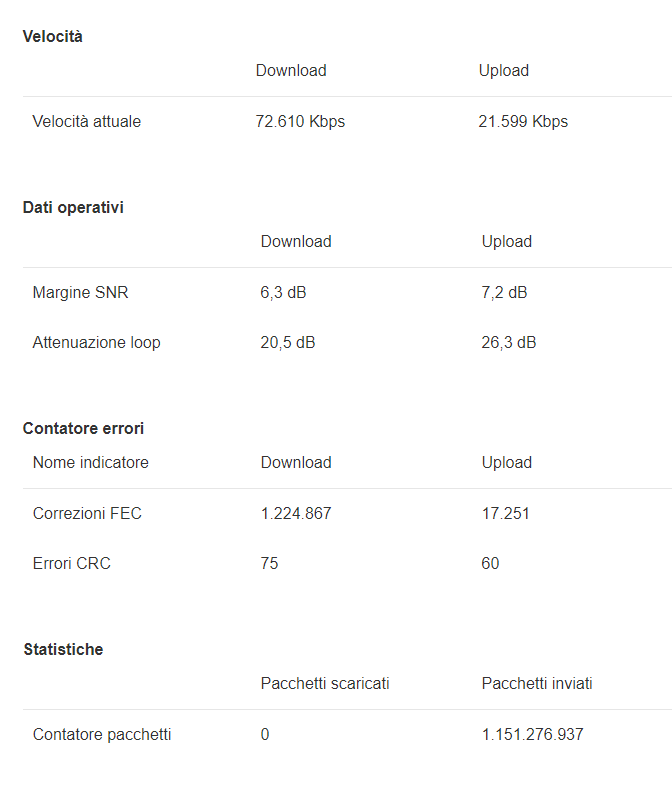Select the Errori CRC row label
The width and height of the screenshot is (672, 800).
click(71, 564)
